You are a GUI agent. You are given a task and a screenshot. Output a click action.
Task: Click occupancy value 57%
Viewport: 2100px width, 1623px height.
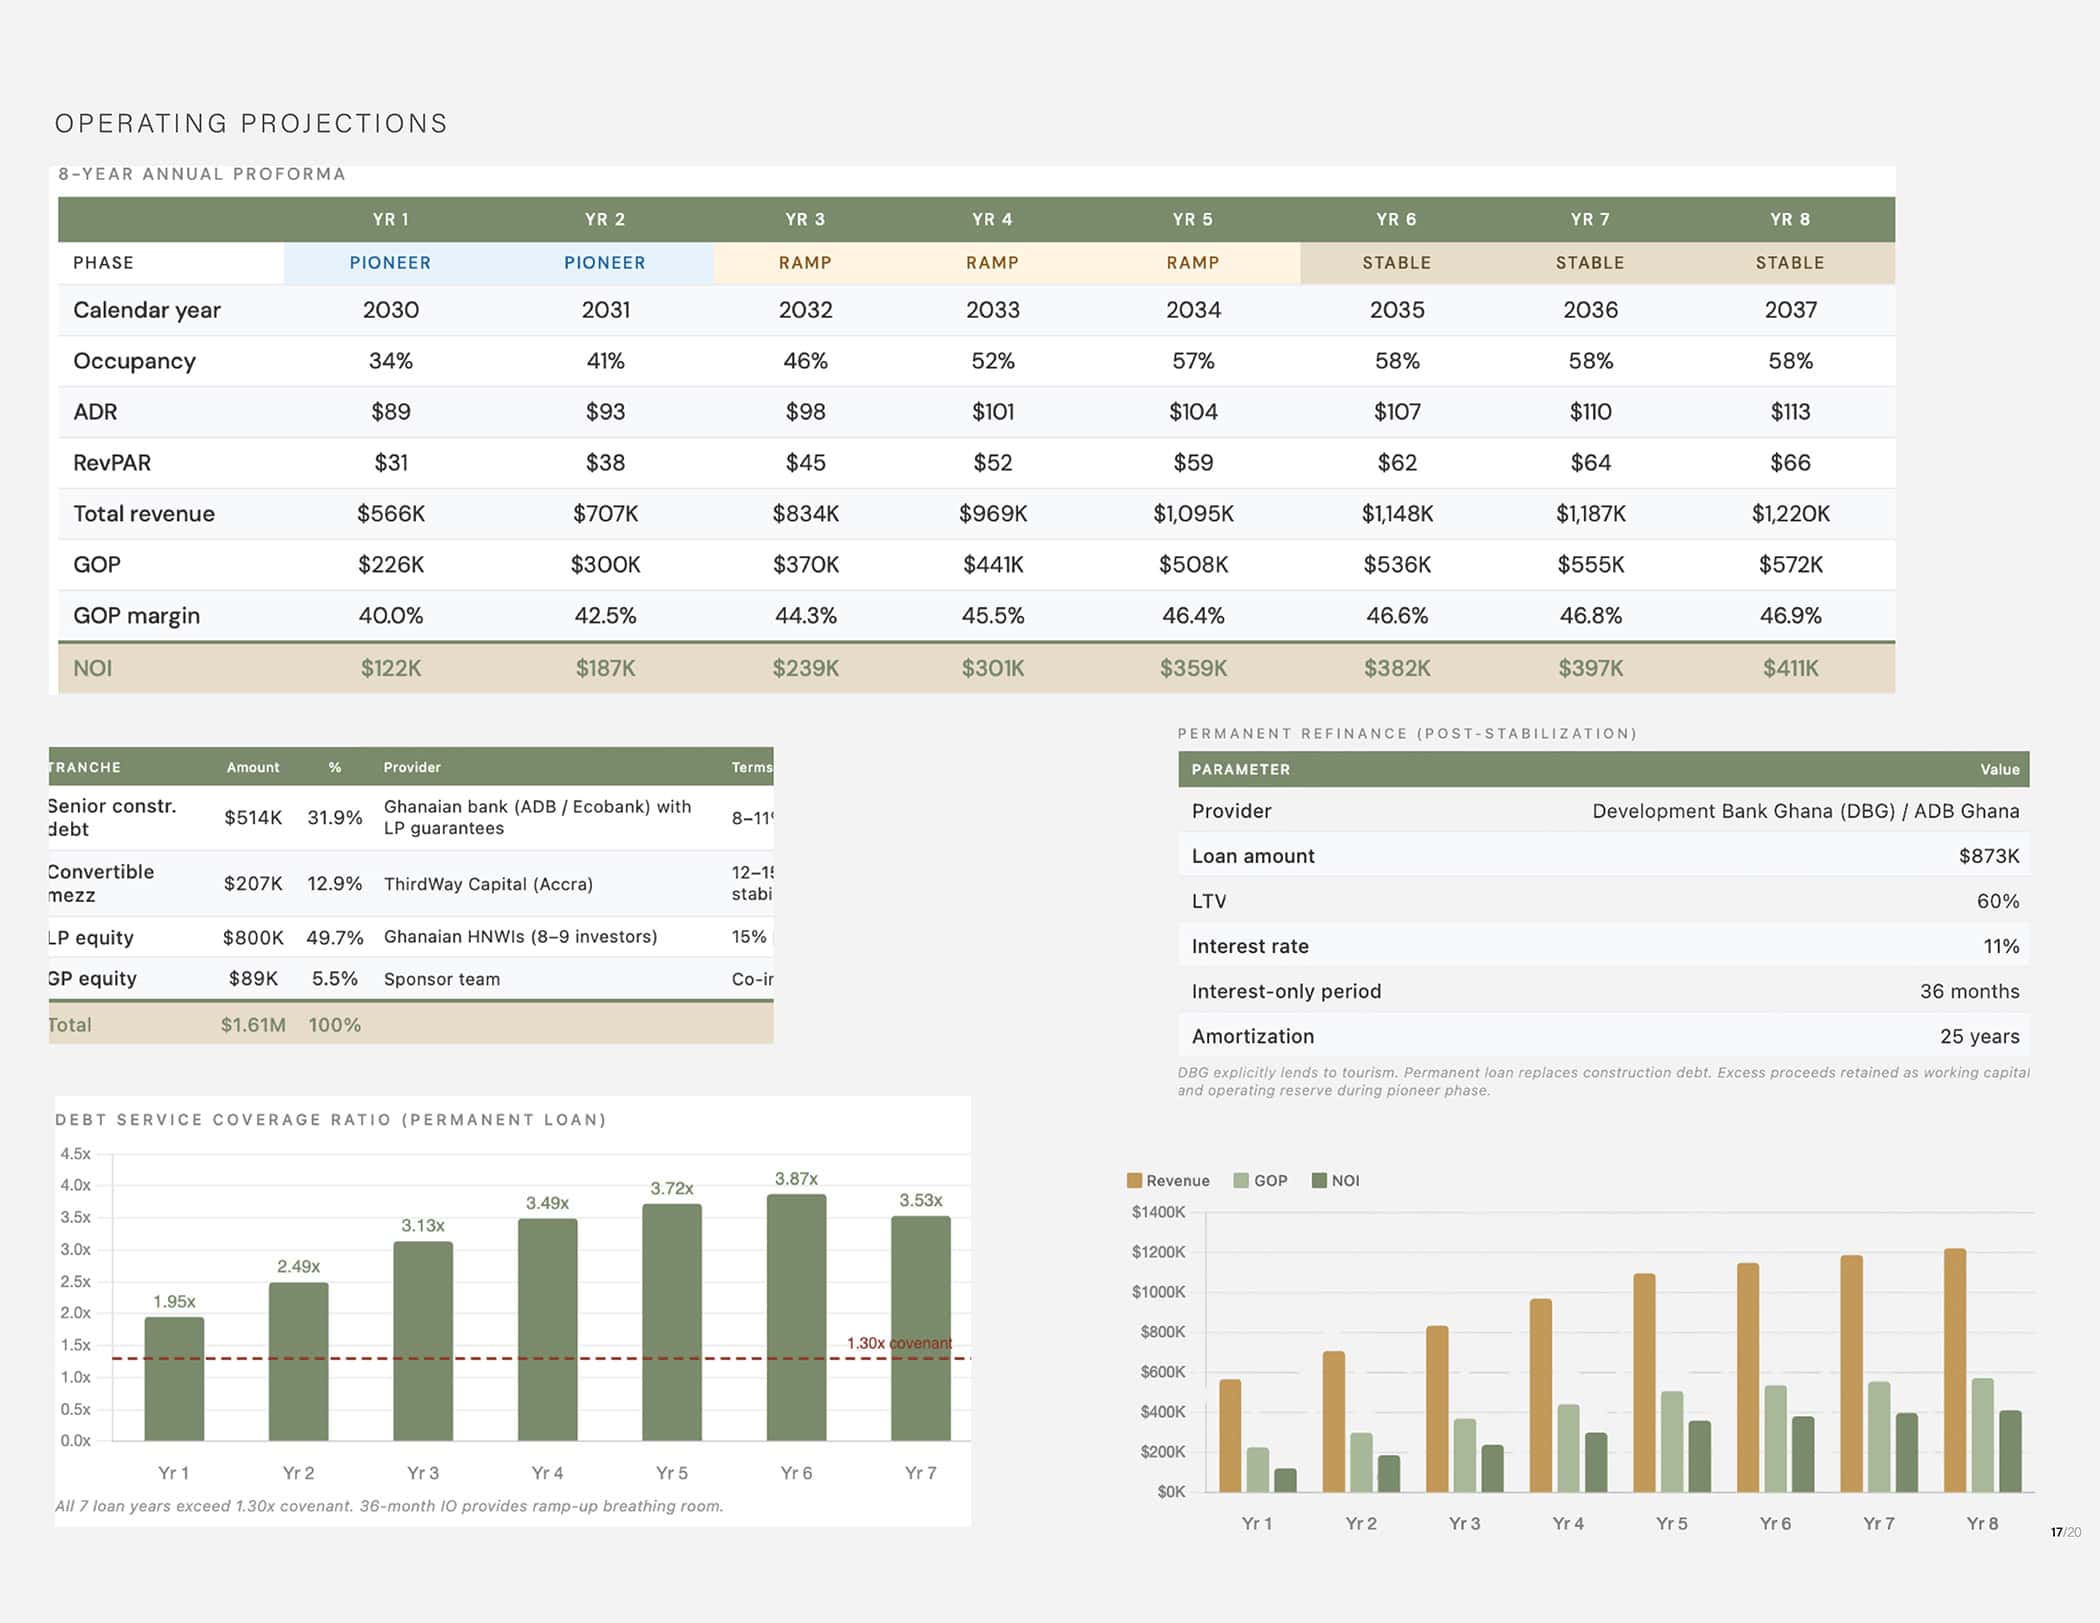pyautogui.click(x=1193, y=361)
